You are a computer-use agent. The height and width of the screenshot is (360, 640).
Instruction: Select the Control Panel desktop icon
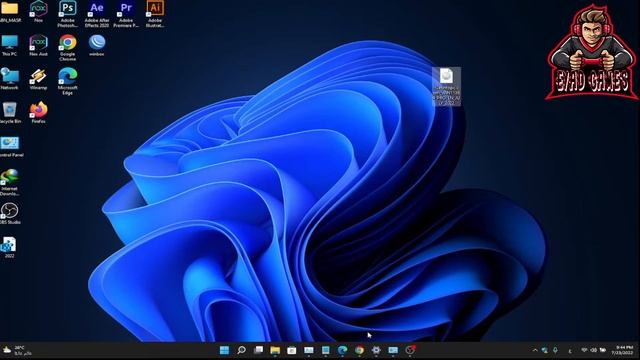11,147
